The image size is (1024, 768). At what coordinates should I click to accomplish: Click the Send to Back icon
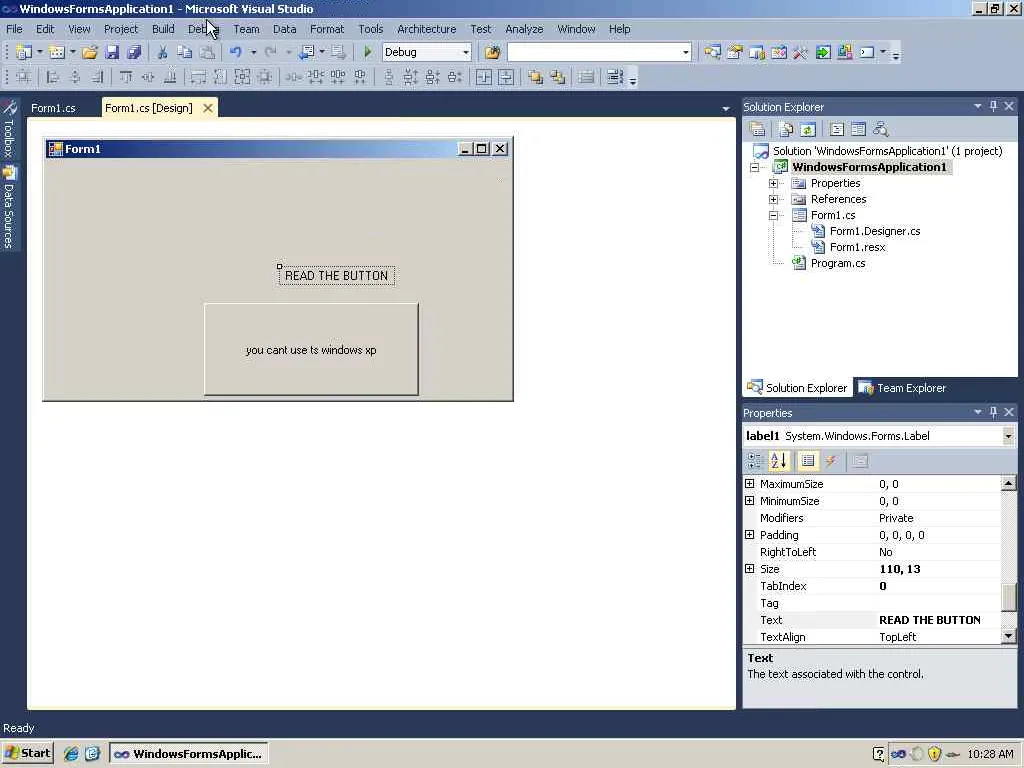[558, 78]
